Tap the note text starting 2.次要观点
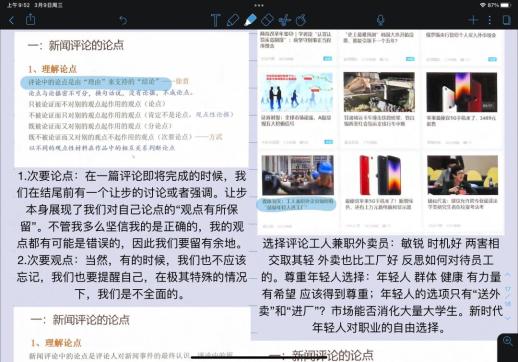Image resolution: width=518 pixels, height=362 pixels. (132, 277)
